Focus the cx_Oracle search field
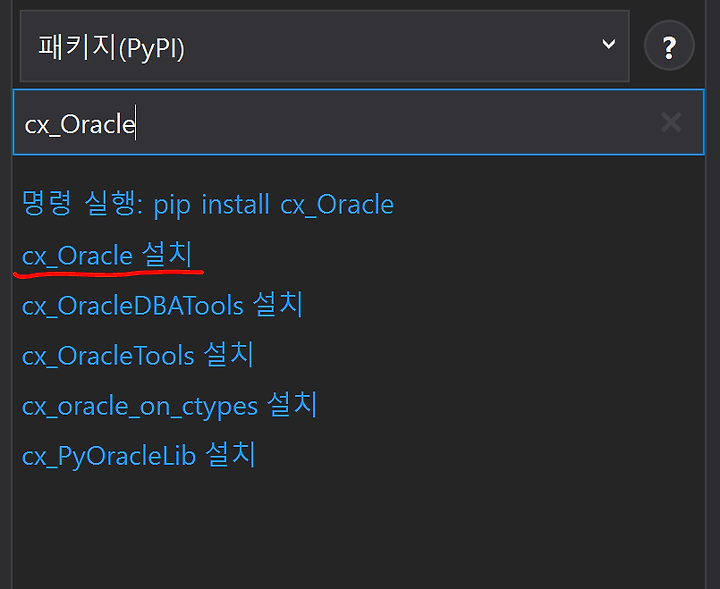Viewport: 720px width, 589px height. pos(359,123)
